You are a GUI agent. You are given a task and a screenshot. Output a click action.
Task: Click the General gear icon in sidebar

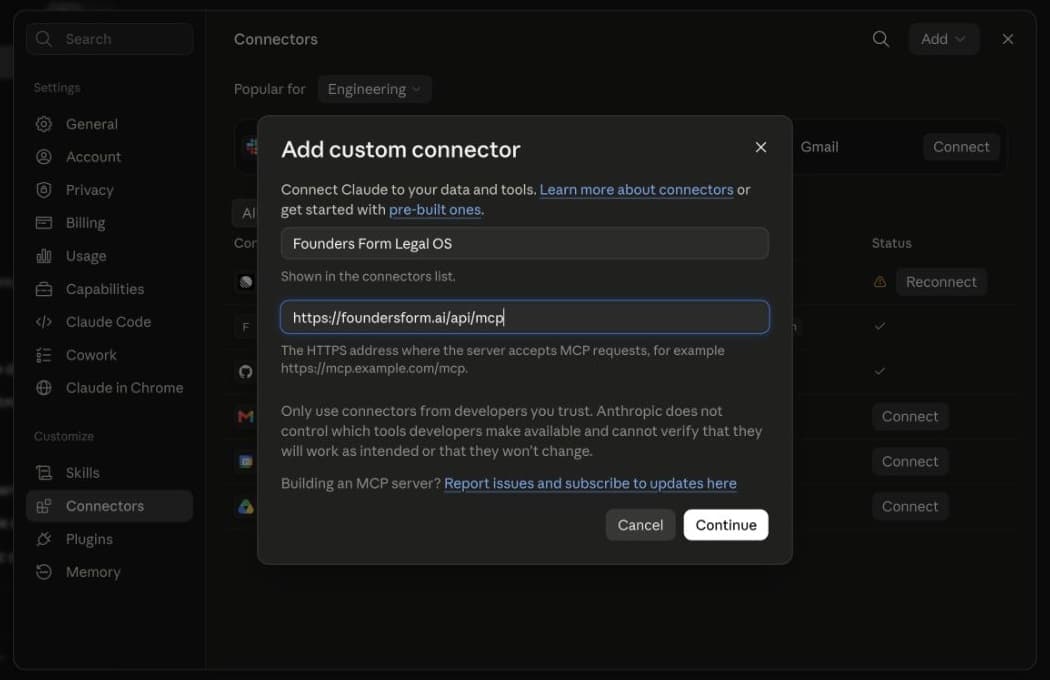tap(44, 124)
